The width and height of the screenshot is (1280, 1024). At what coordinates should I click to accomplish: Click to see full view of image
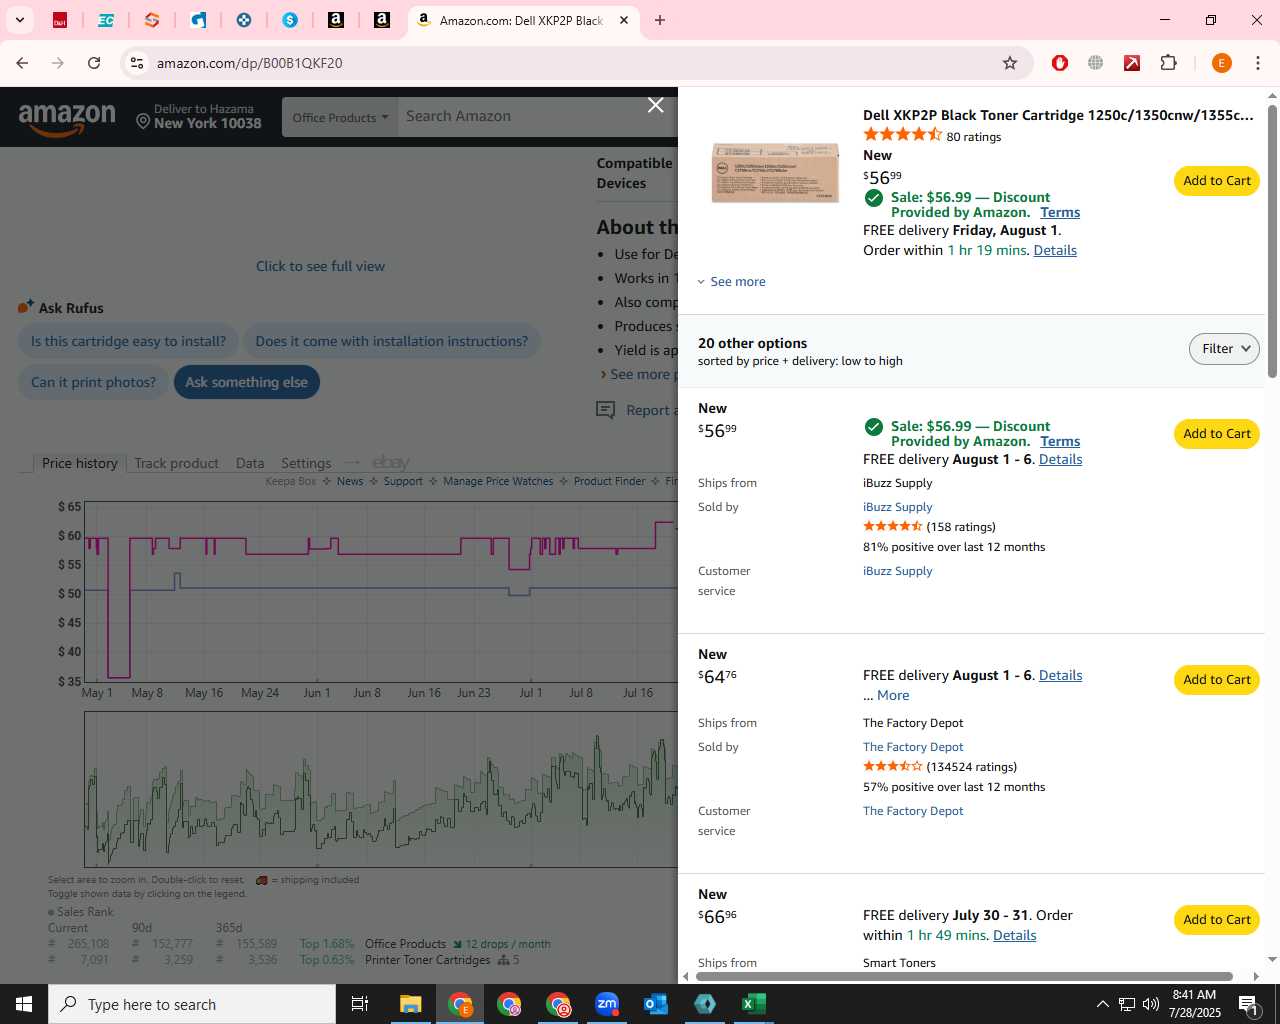pos(320,266)
